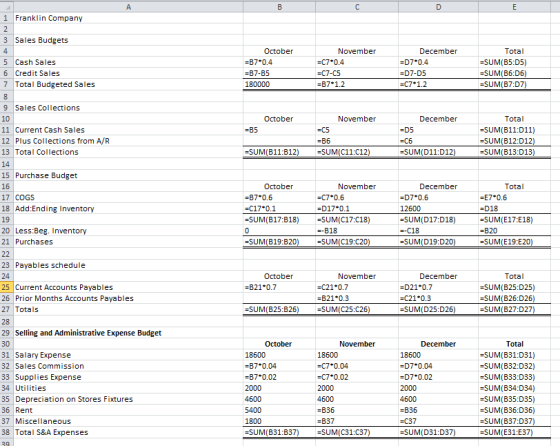Select column B header
The height and width of the screenshot is (446, 560).
[279, 7]
